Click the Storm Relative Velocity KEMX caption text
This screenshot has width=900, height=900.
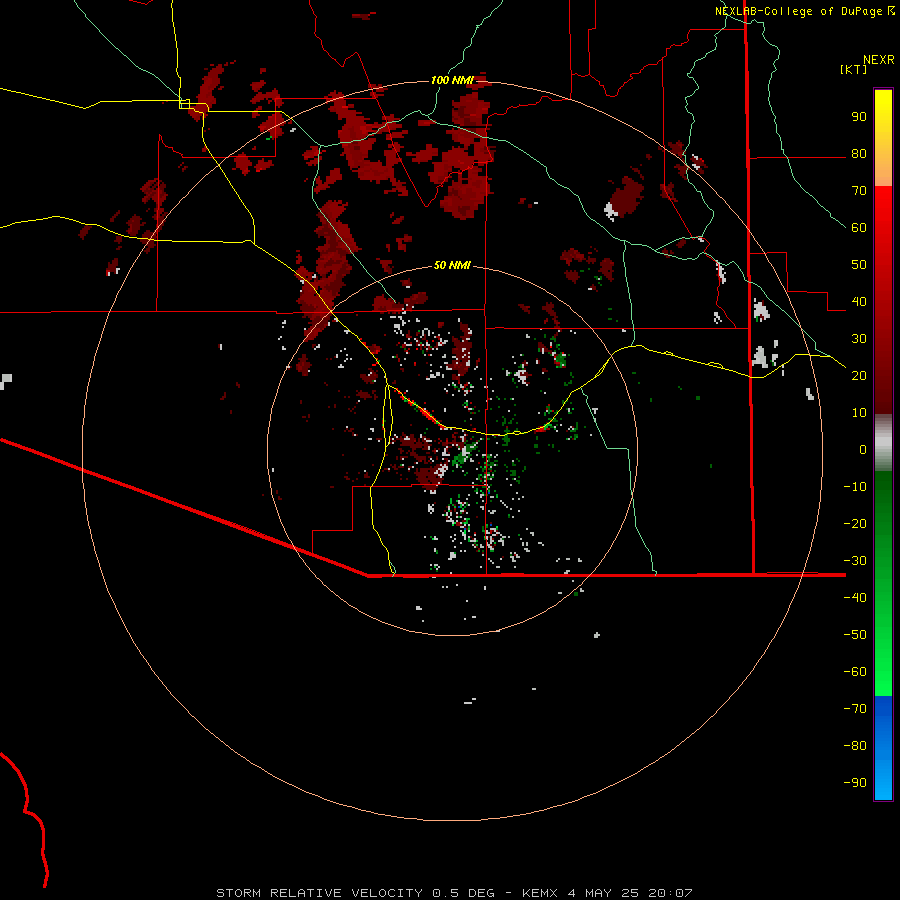pos(454,893)
